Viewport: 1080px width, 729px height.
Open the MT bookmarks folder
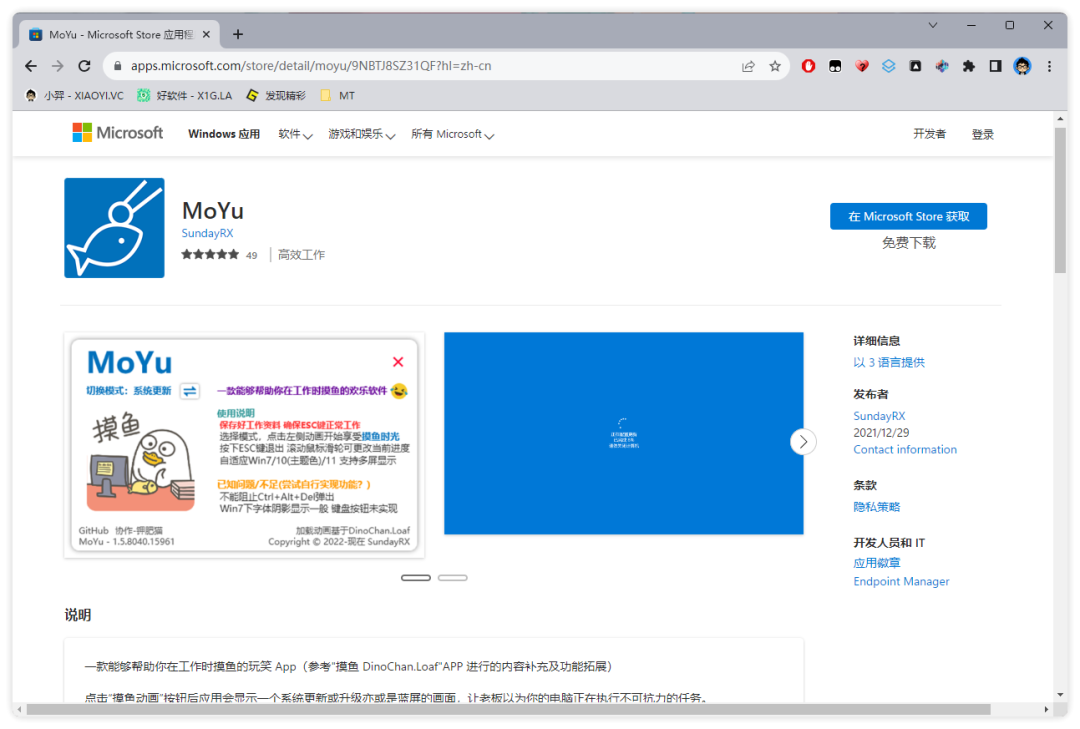338,96
